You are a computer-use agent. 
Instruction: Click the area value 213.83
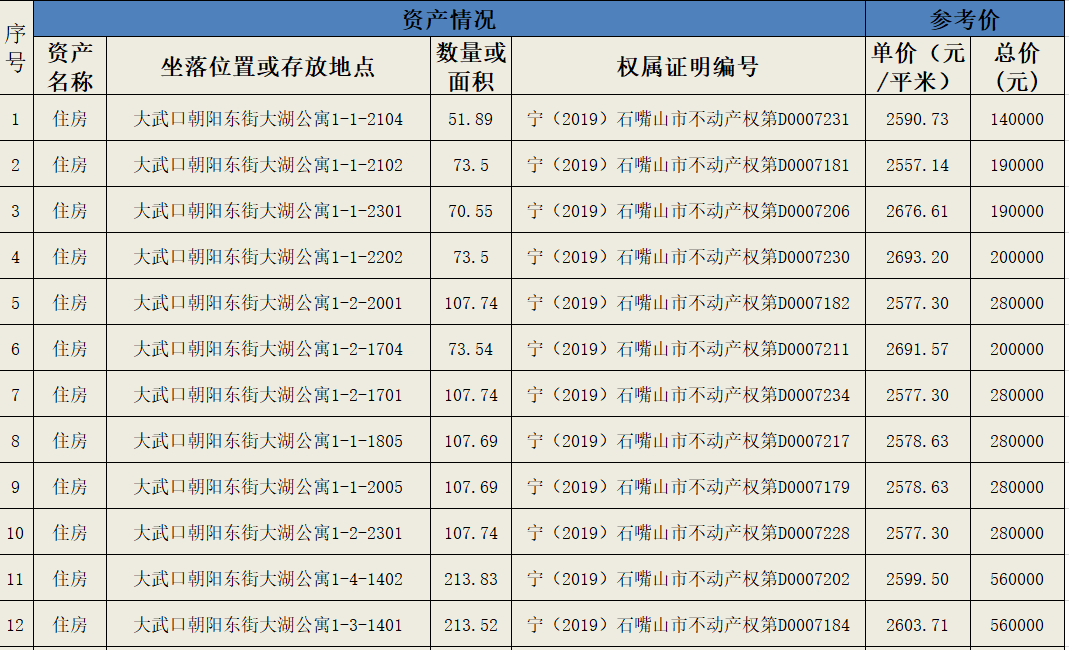click(470, 579)
